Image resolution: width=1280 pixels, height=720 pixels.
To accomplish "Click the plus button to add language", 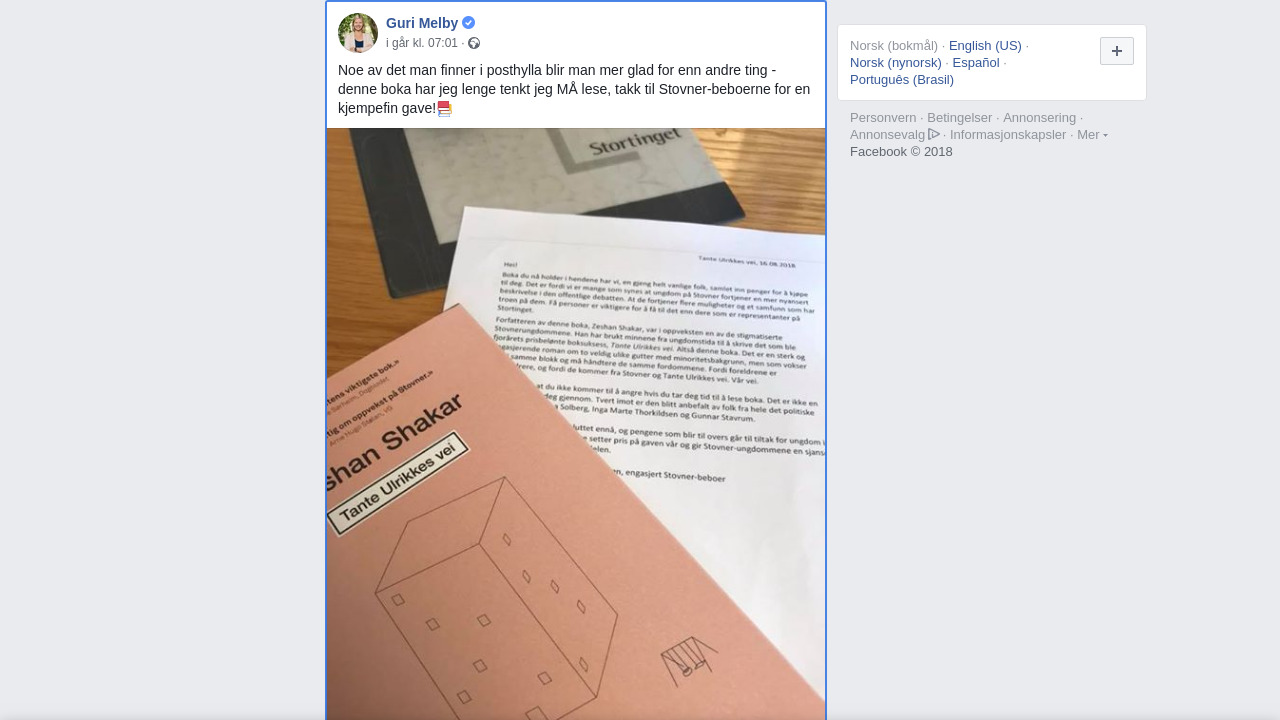I will pos(1117,51).
